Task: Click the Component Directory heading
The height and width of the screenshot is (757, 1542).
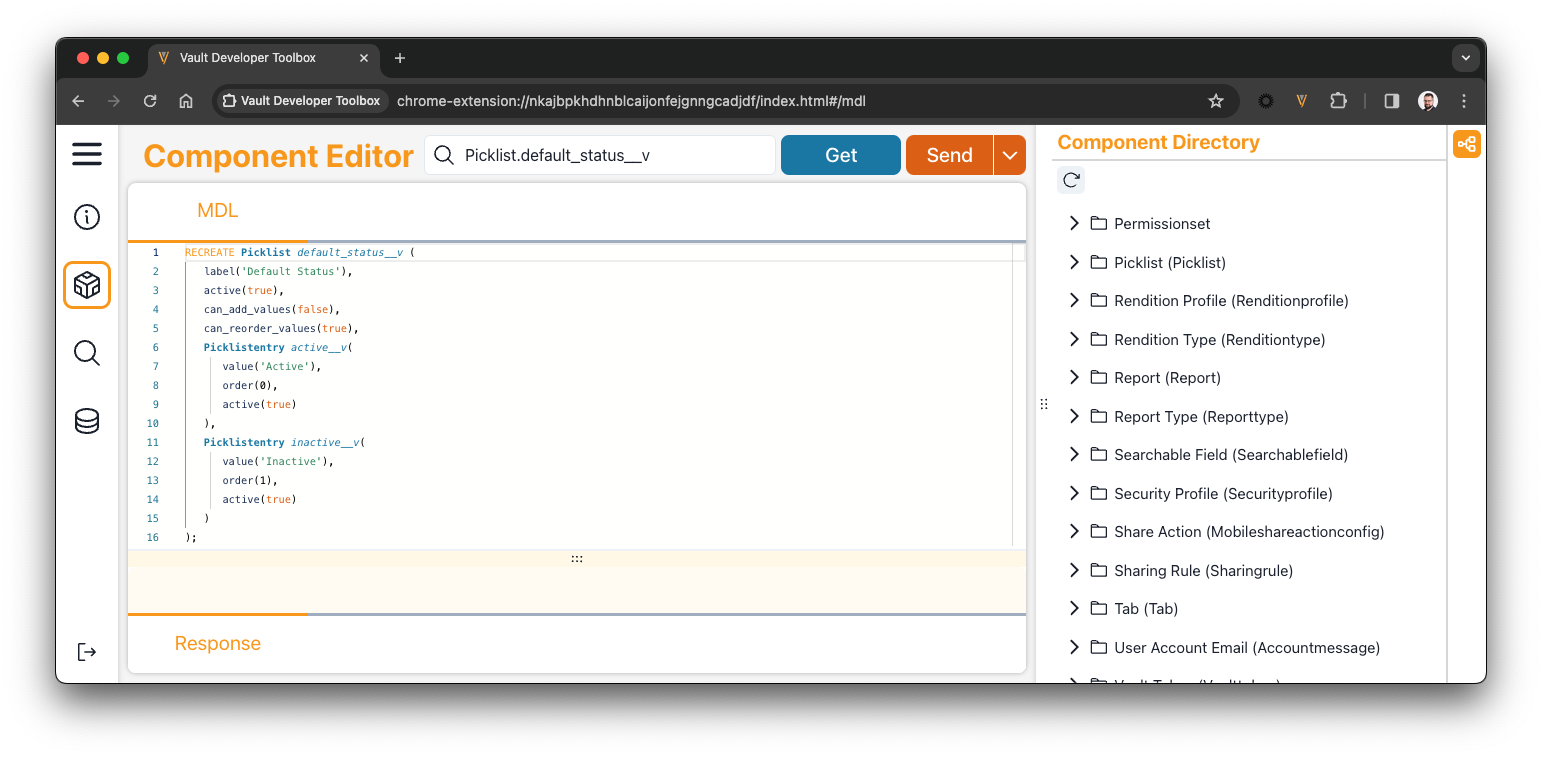Action: [1158, 142]
